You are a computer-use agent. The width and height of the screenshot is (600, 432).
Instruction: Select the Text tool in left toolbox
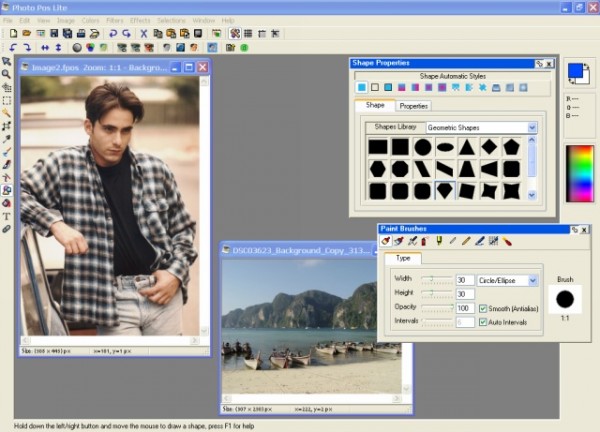7,216
